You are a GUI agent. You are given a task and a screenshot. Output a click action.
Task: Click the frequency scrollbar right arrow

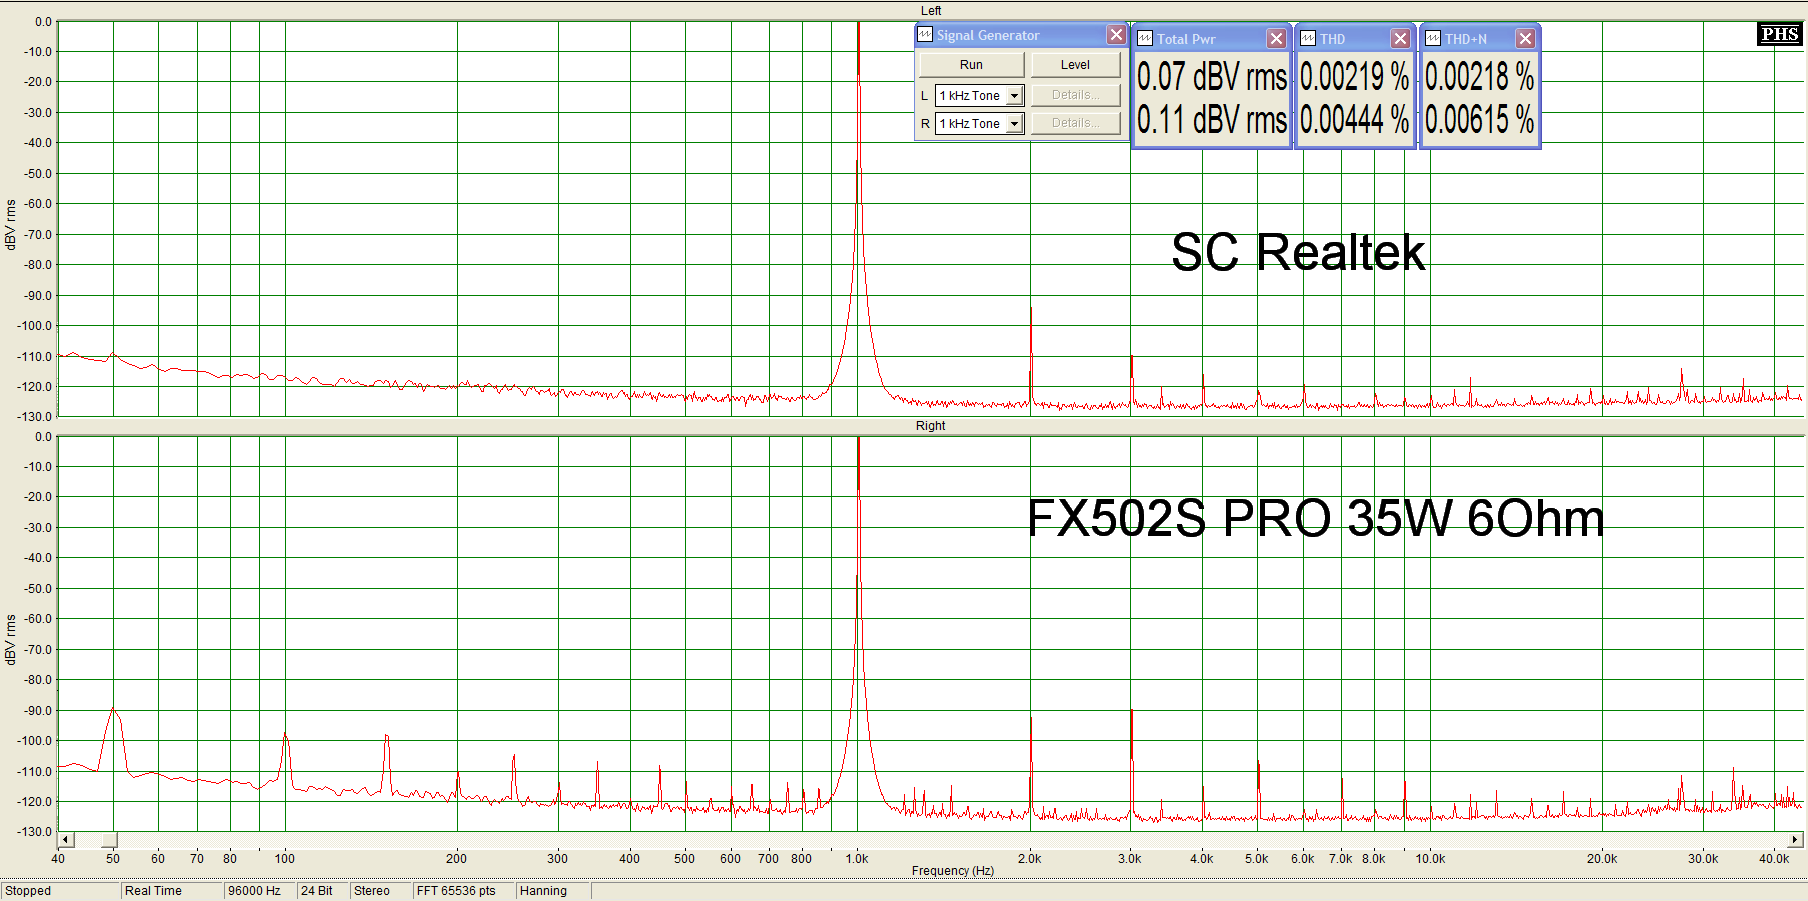(x=1795, y=840)
